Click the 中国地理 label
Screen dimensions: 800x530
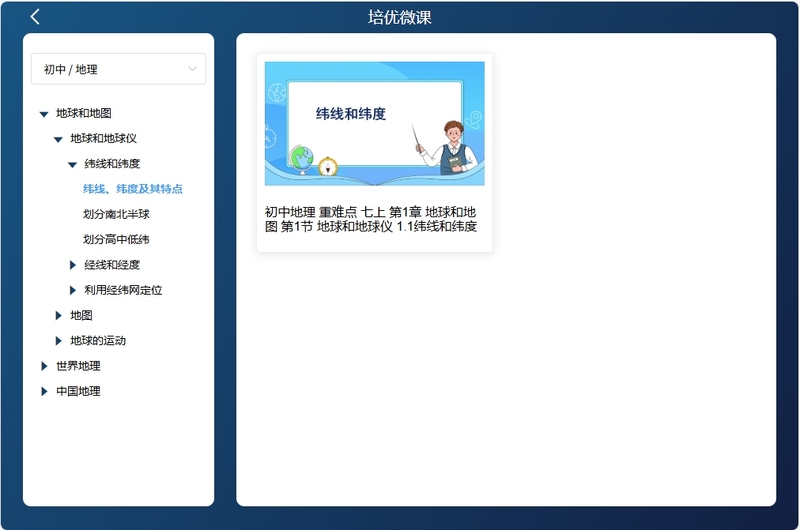tap(78, 391)
